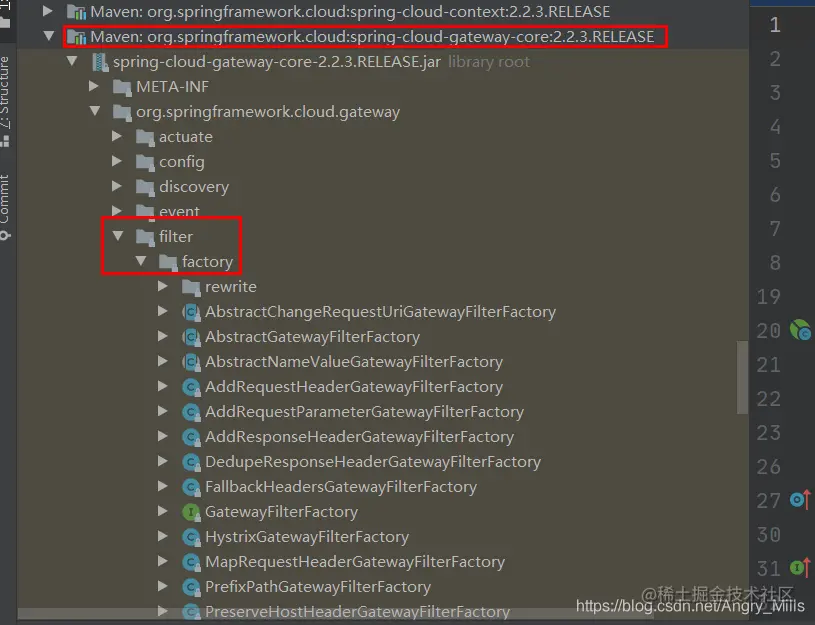Click the factory folder icon

[x=168, y=262]
